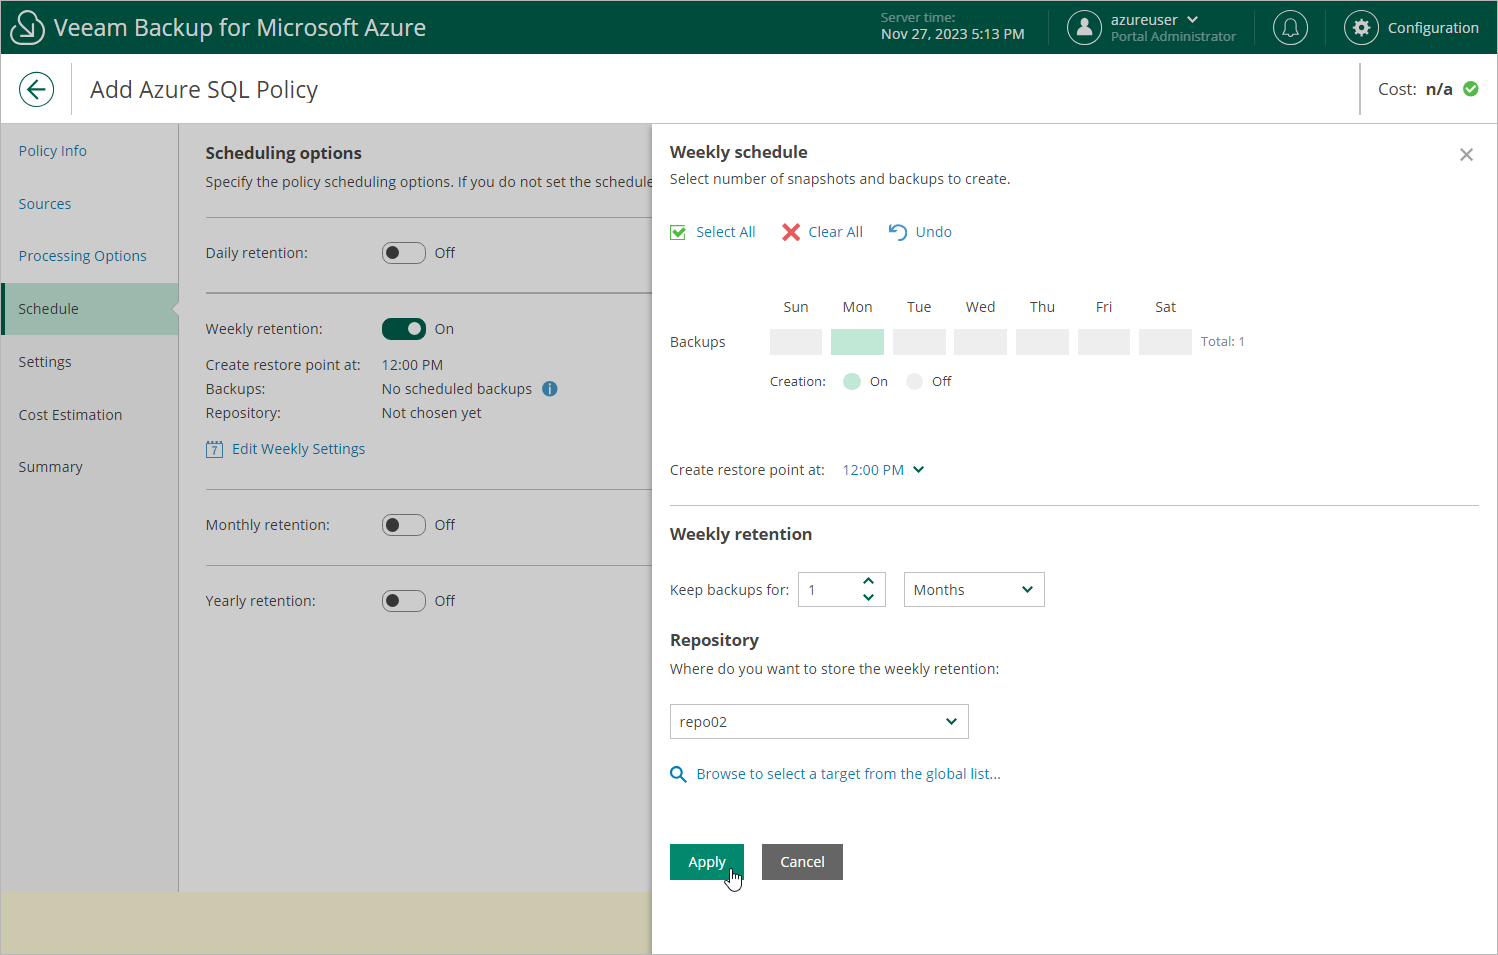Toggle Wednesday backup cell

click(x=980, y=342)
